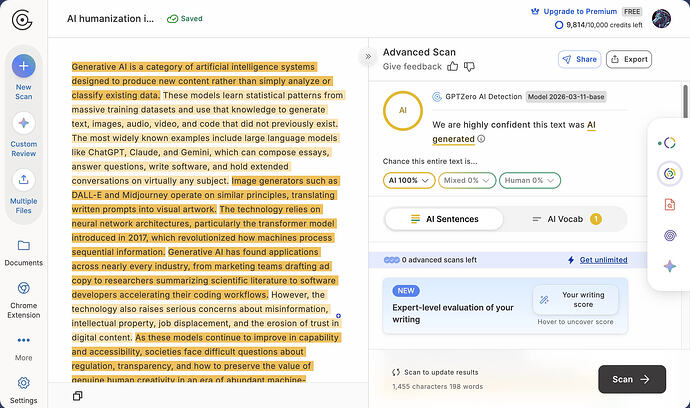Screen dimensions: 690x408
Task: Click the top loading-ring icon in right toolbar
Action: (x=668, y=143)
